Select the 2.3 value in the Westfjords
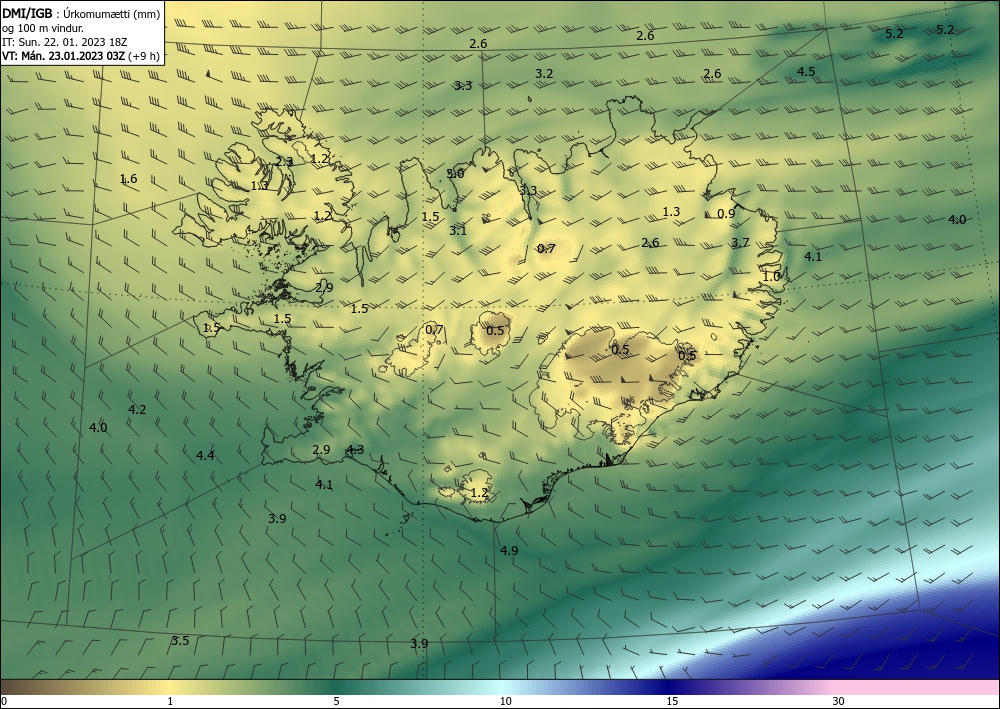The height and width of the screenshot is (709, 1000). [x=284, y=162]
